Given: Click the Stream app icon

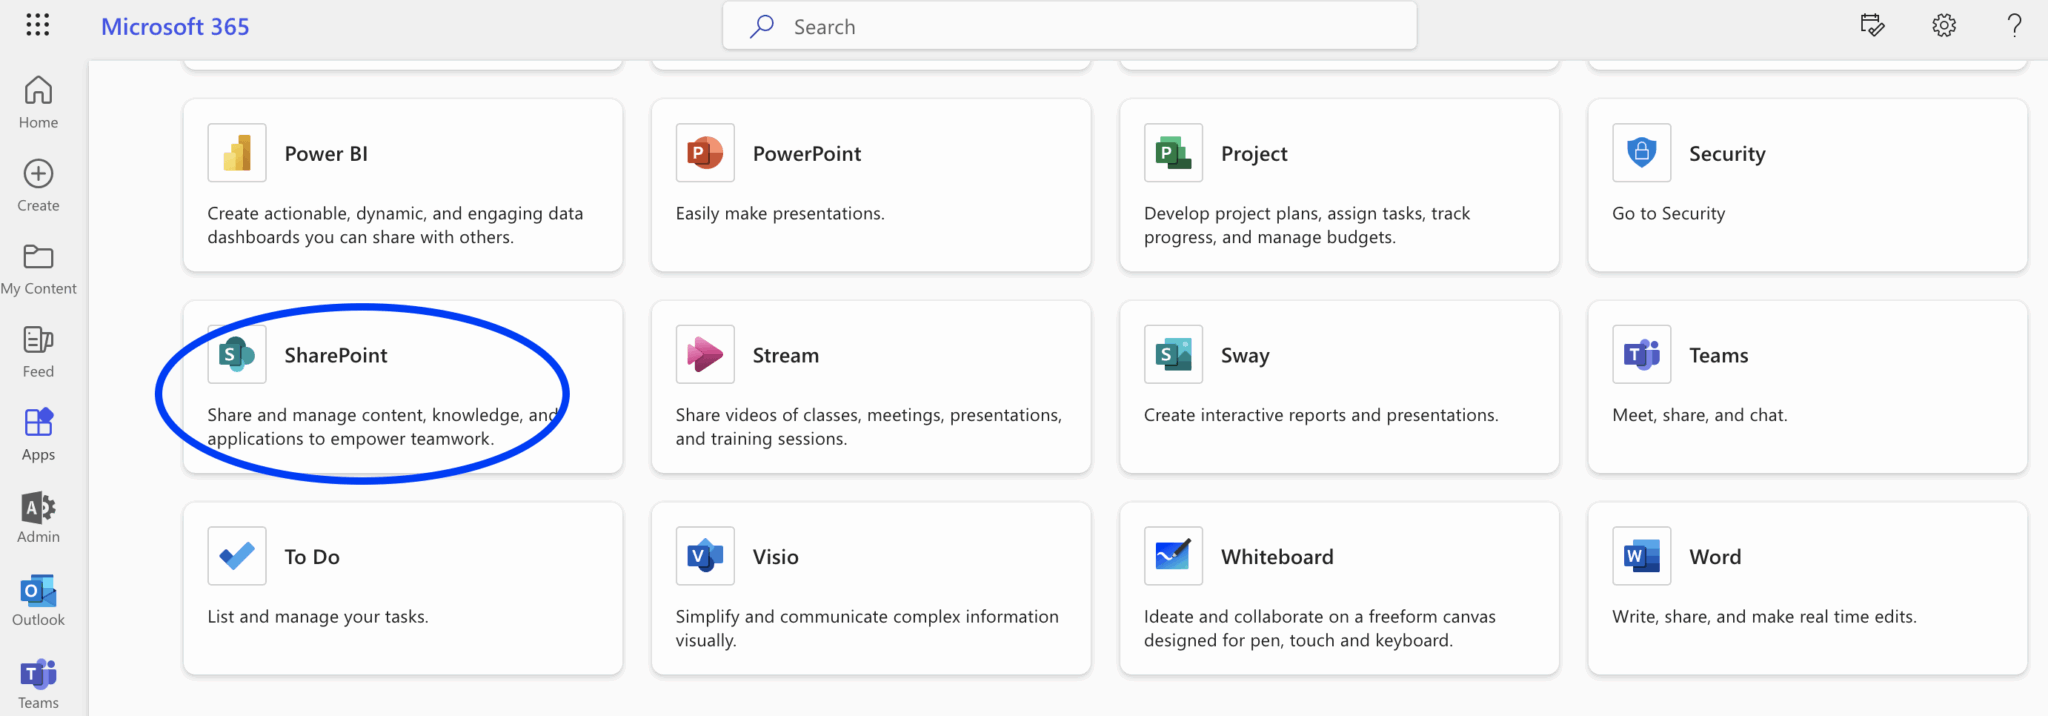Looking at the screenshot, I should pos(705,354).
